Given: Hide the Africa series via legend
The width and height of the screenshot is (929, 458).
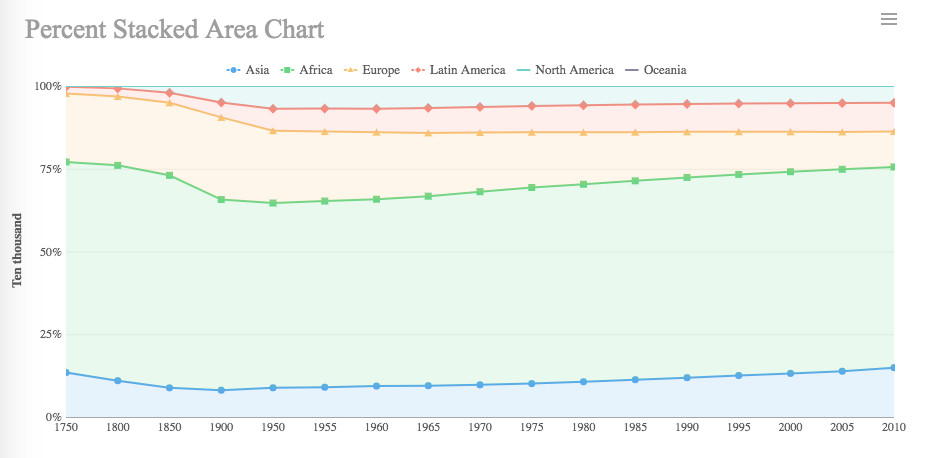Looking at the screenshot, I should 308,70.
